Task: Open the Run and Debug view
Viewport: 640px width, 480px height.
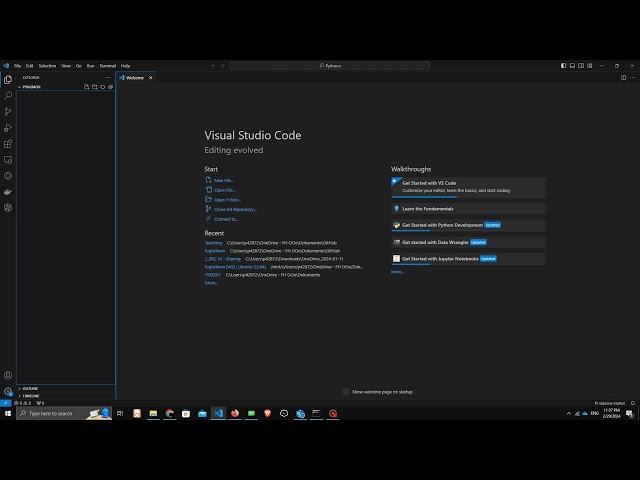Action: (x=8, y=128)
